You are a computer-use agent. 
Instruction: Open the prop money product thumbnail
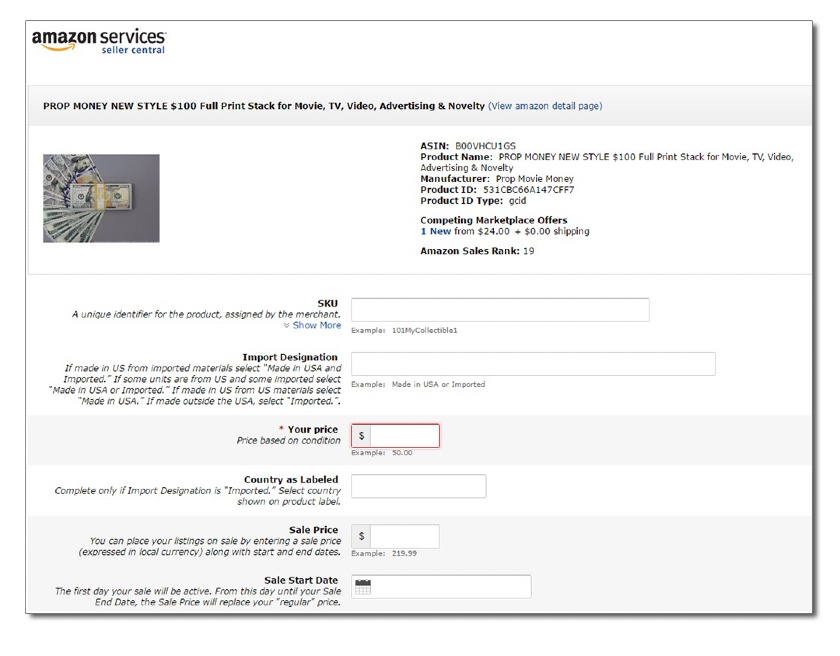101,198
